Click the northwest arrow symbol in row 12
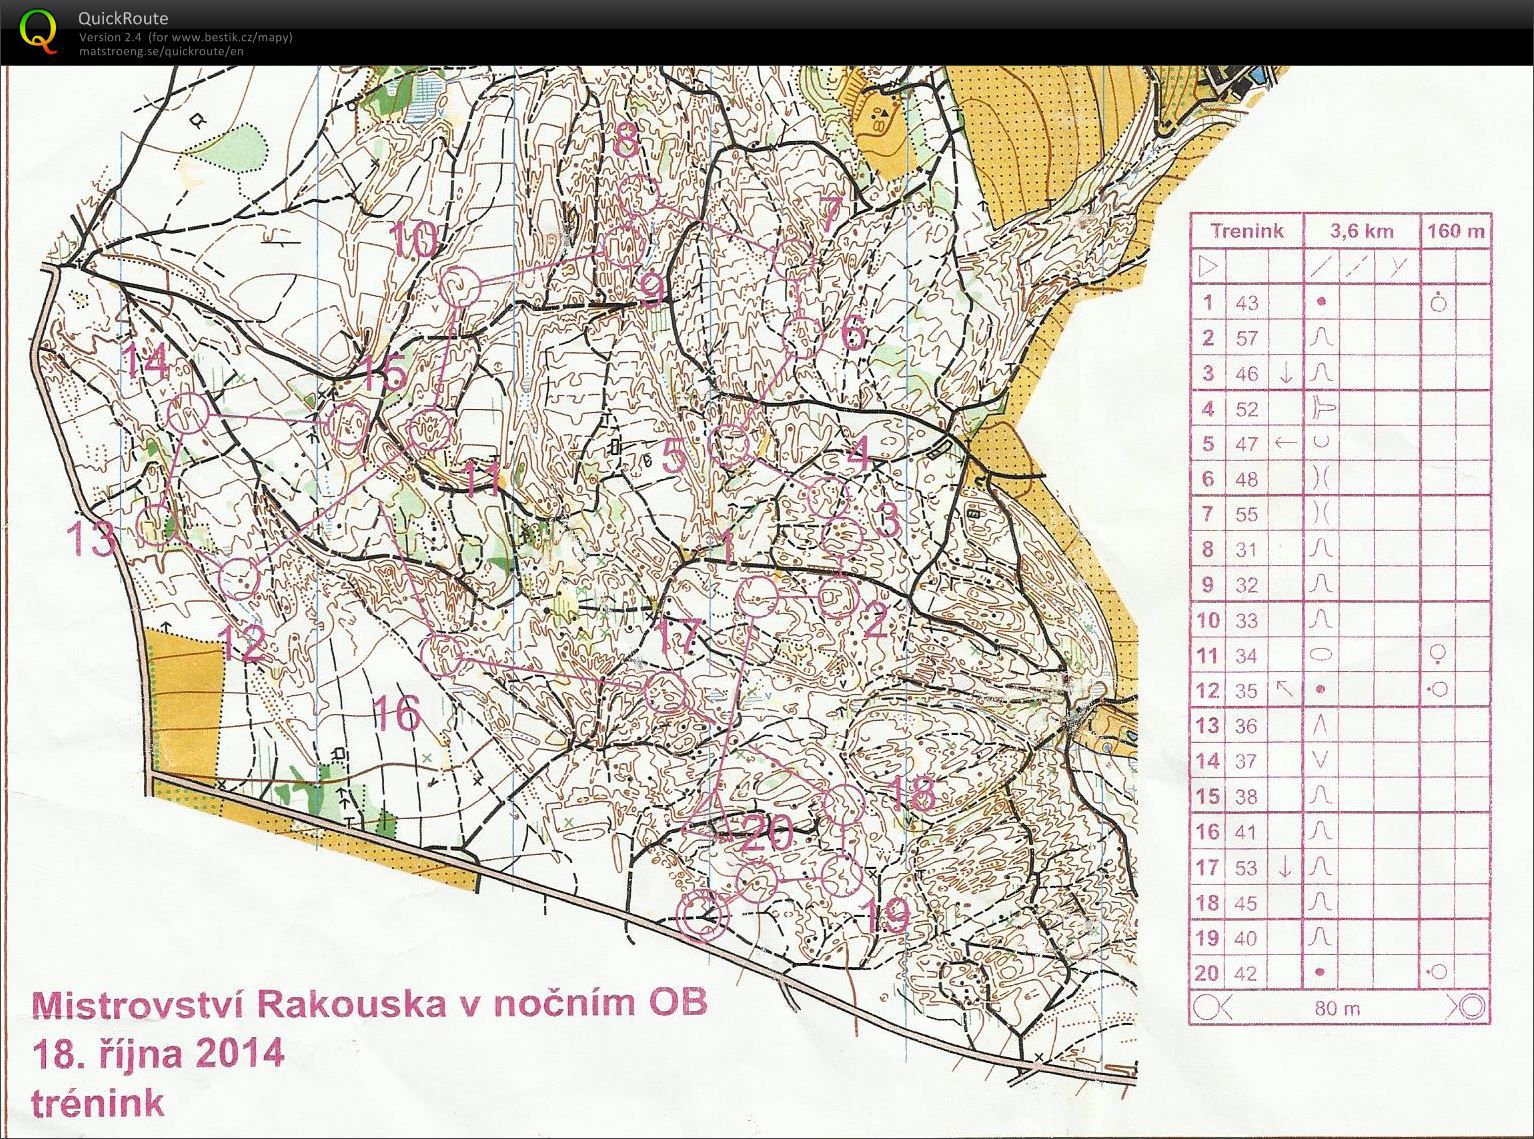 click(1285, 689)
